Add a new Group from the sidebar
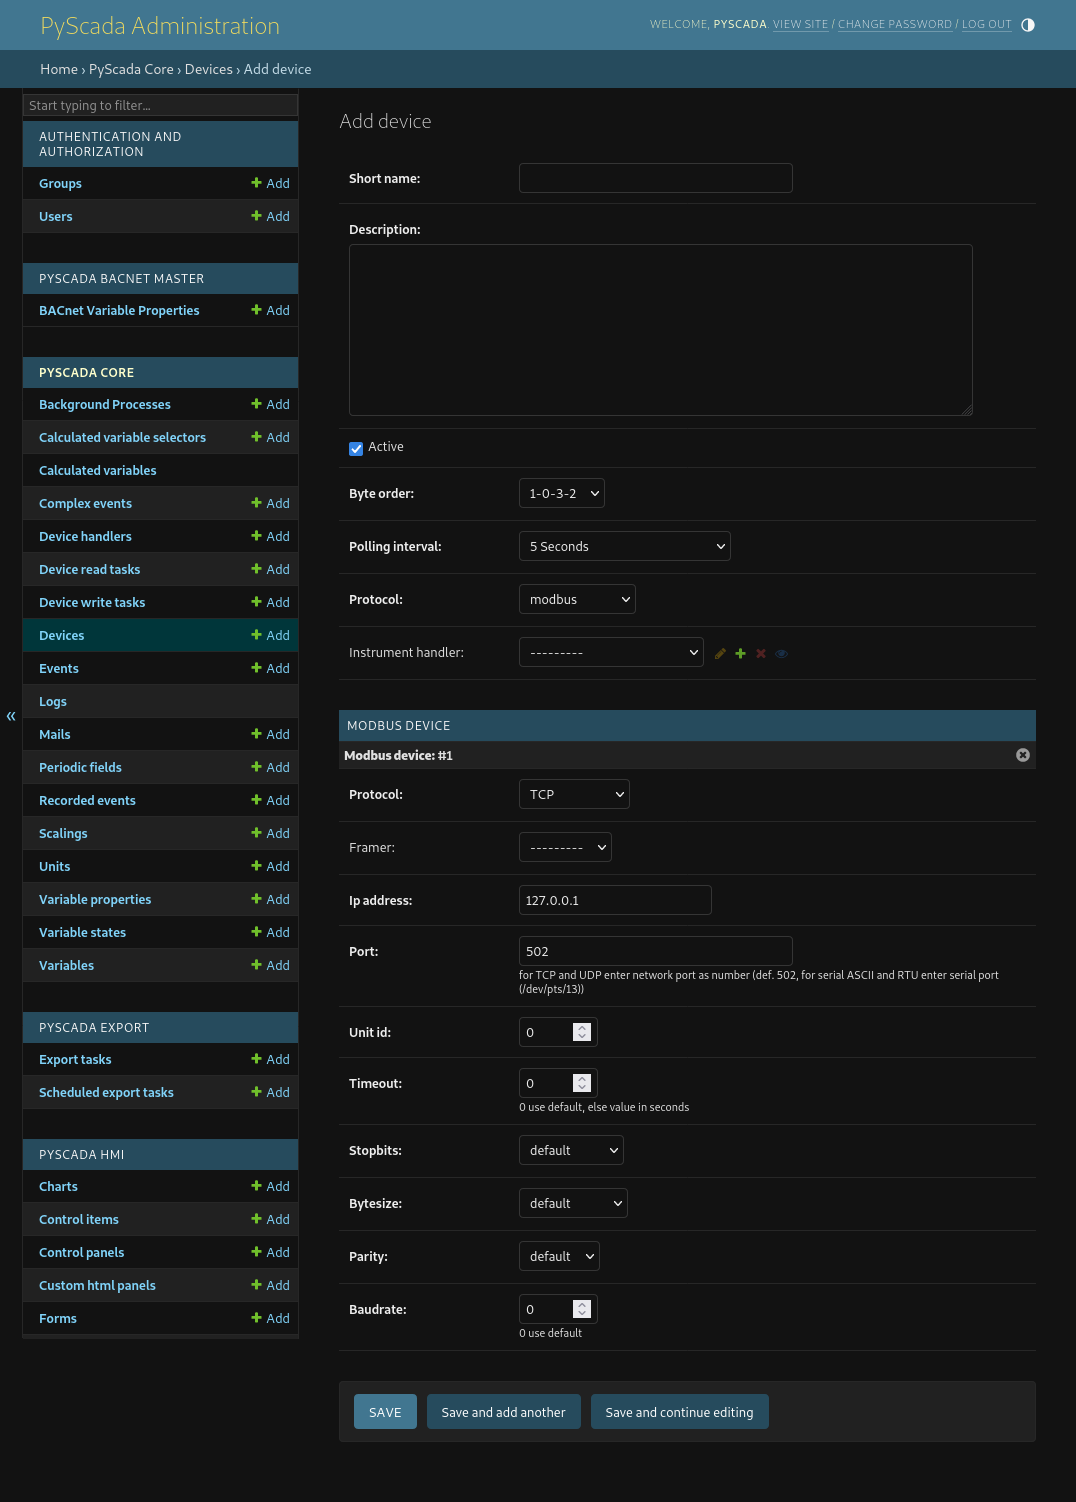This screenshot has width=1076, height=1502. [x=270, y=184]
